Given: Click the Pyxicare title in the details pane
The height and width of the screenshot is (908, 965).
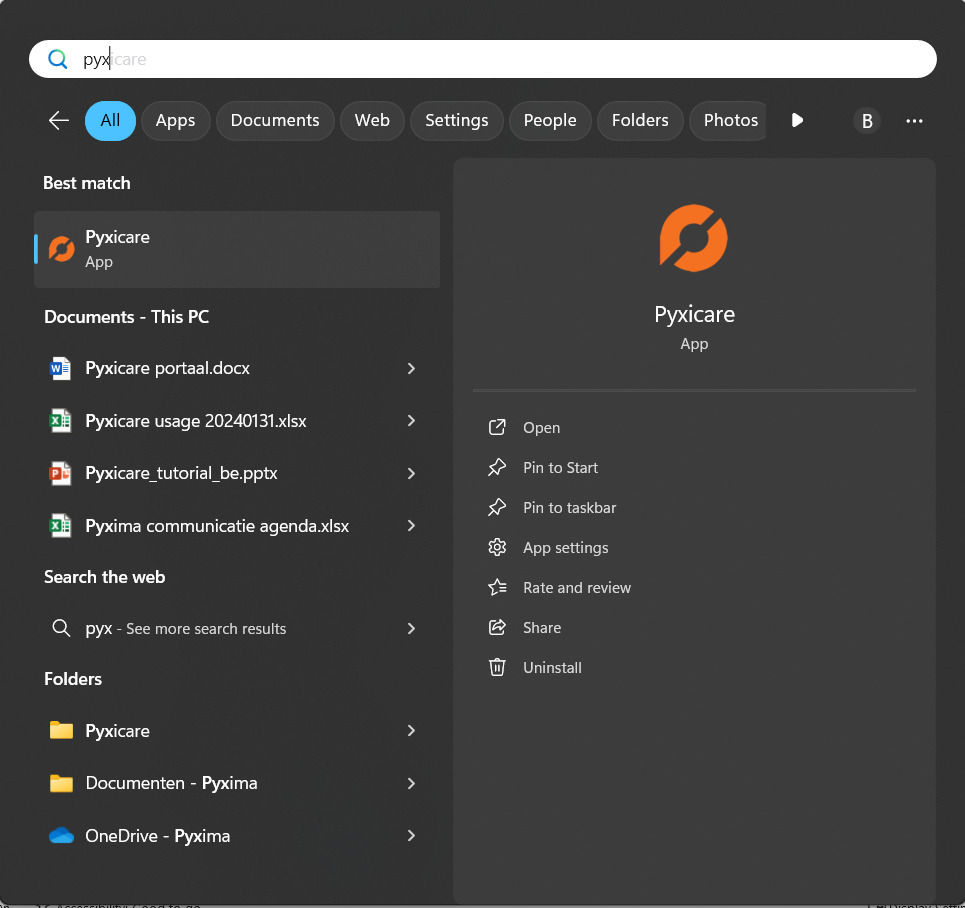Looking at the screenshot, I should [x=694, y=315].
